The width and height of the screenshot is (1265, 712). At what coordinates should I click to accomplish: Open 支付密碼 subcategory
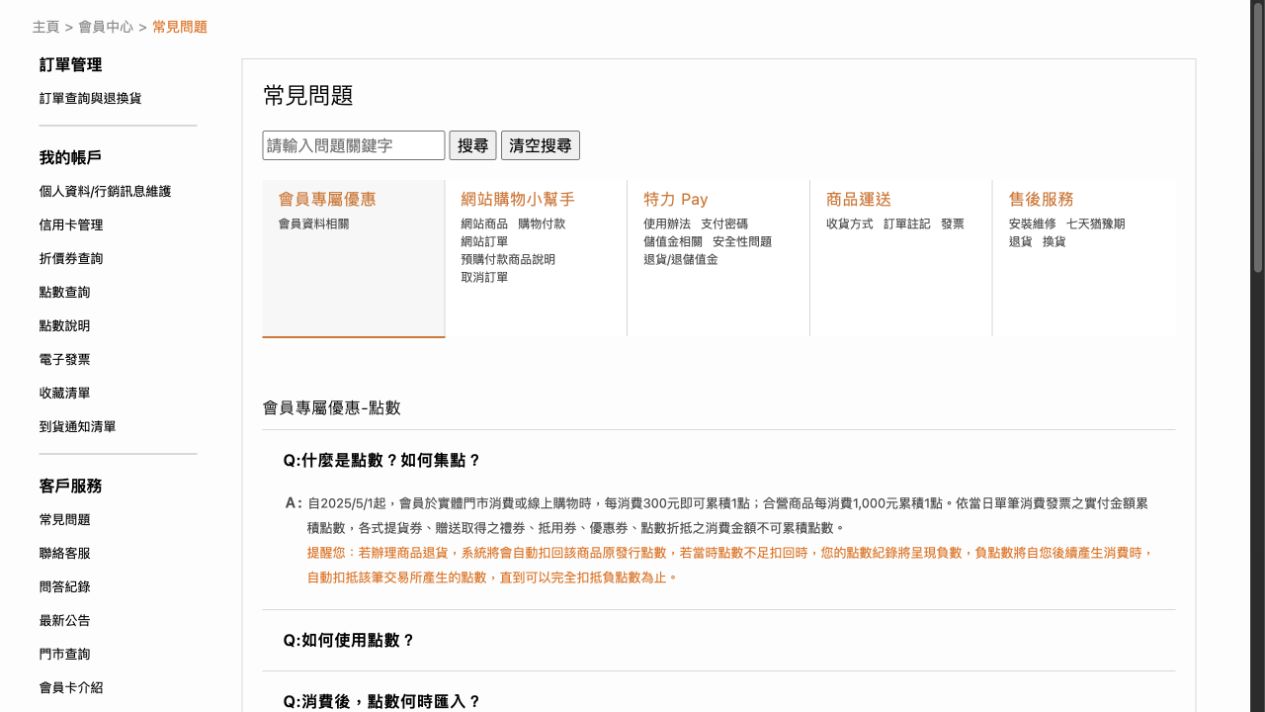724,224
